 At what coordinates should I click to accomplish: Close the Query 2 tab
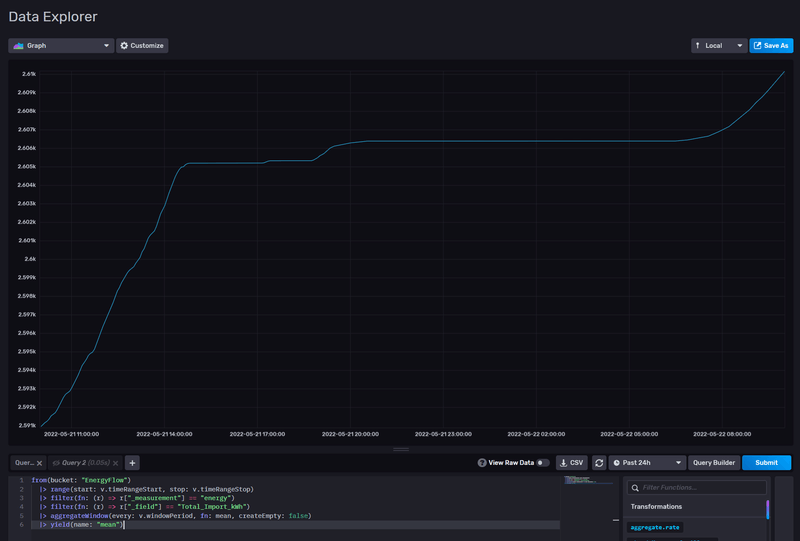click(x=115, y=463)
